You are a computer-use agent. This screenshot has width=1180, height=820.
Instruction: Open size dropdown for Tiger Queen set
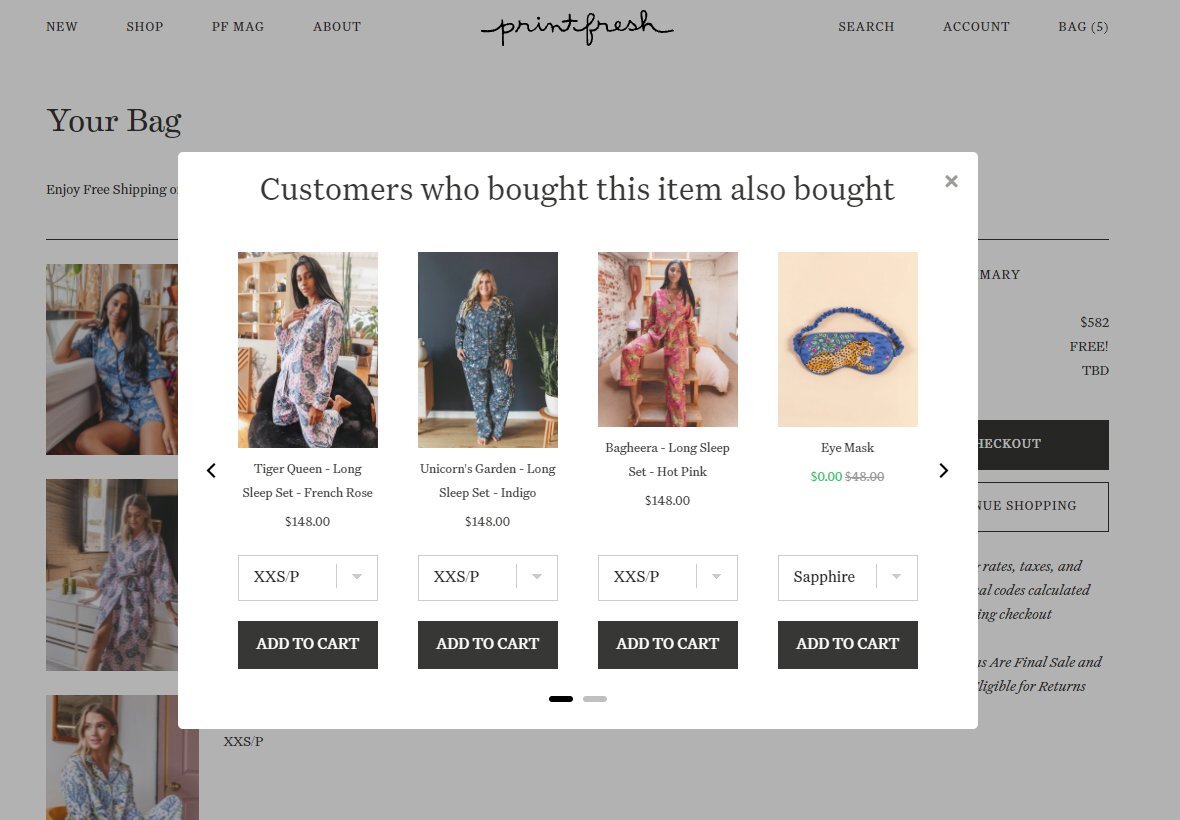coord(308,578)
